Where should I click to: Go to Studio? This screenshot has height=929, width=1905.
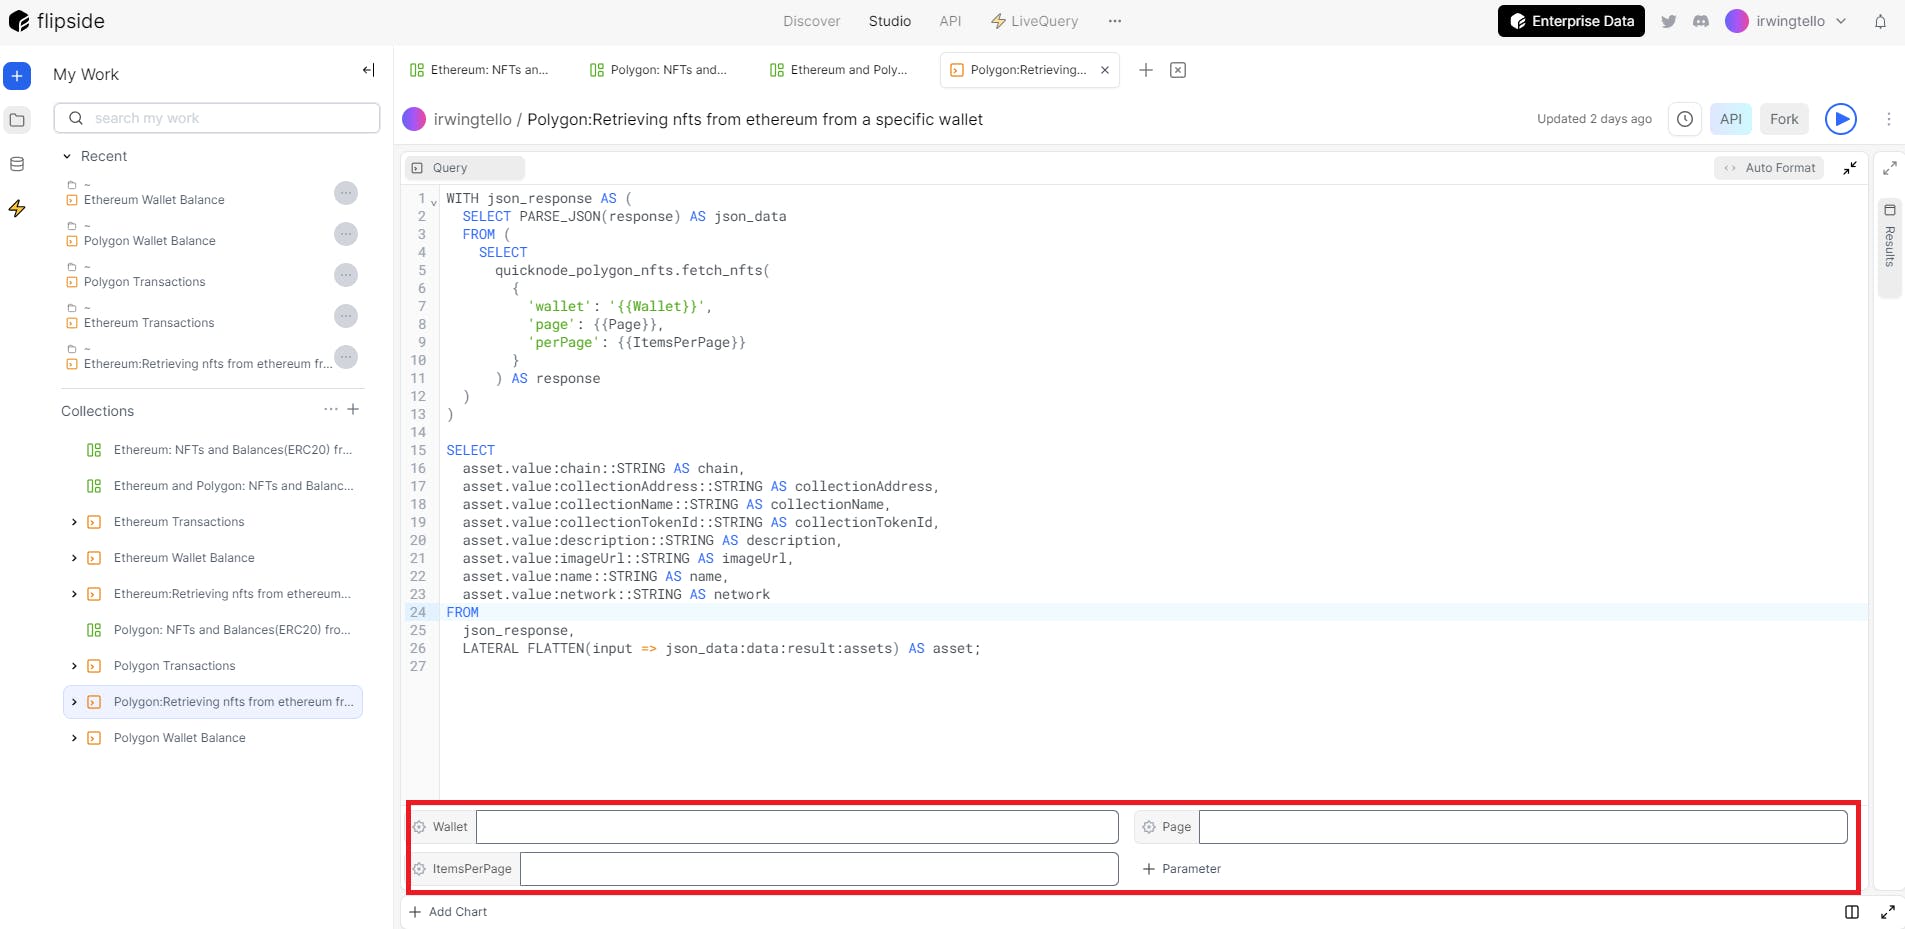tap(889, 21)
